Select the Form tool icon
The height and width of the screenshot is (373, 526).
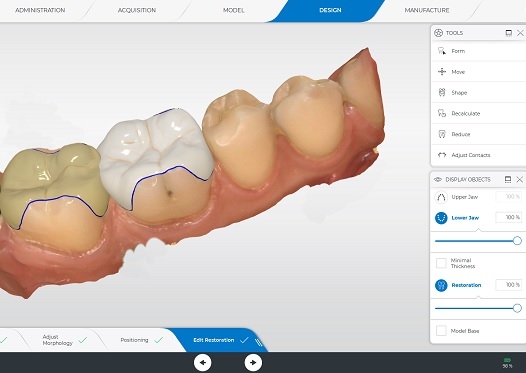click(442, 51)
